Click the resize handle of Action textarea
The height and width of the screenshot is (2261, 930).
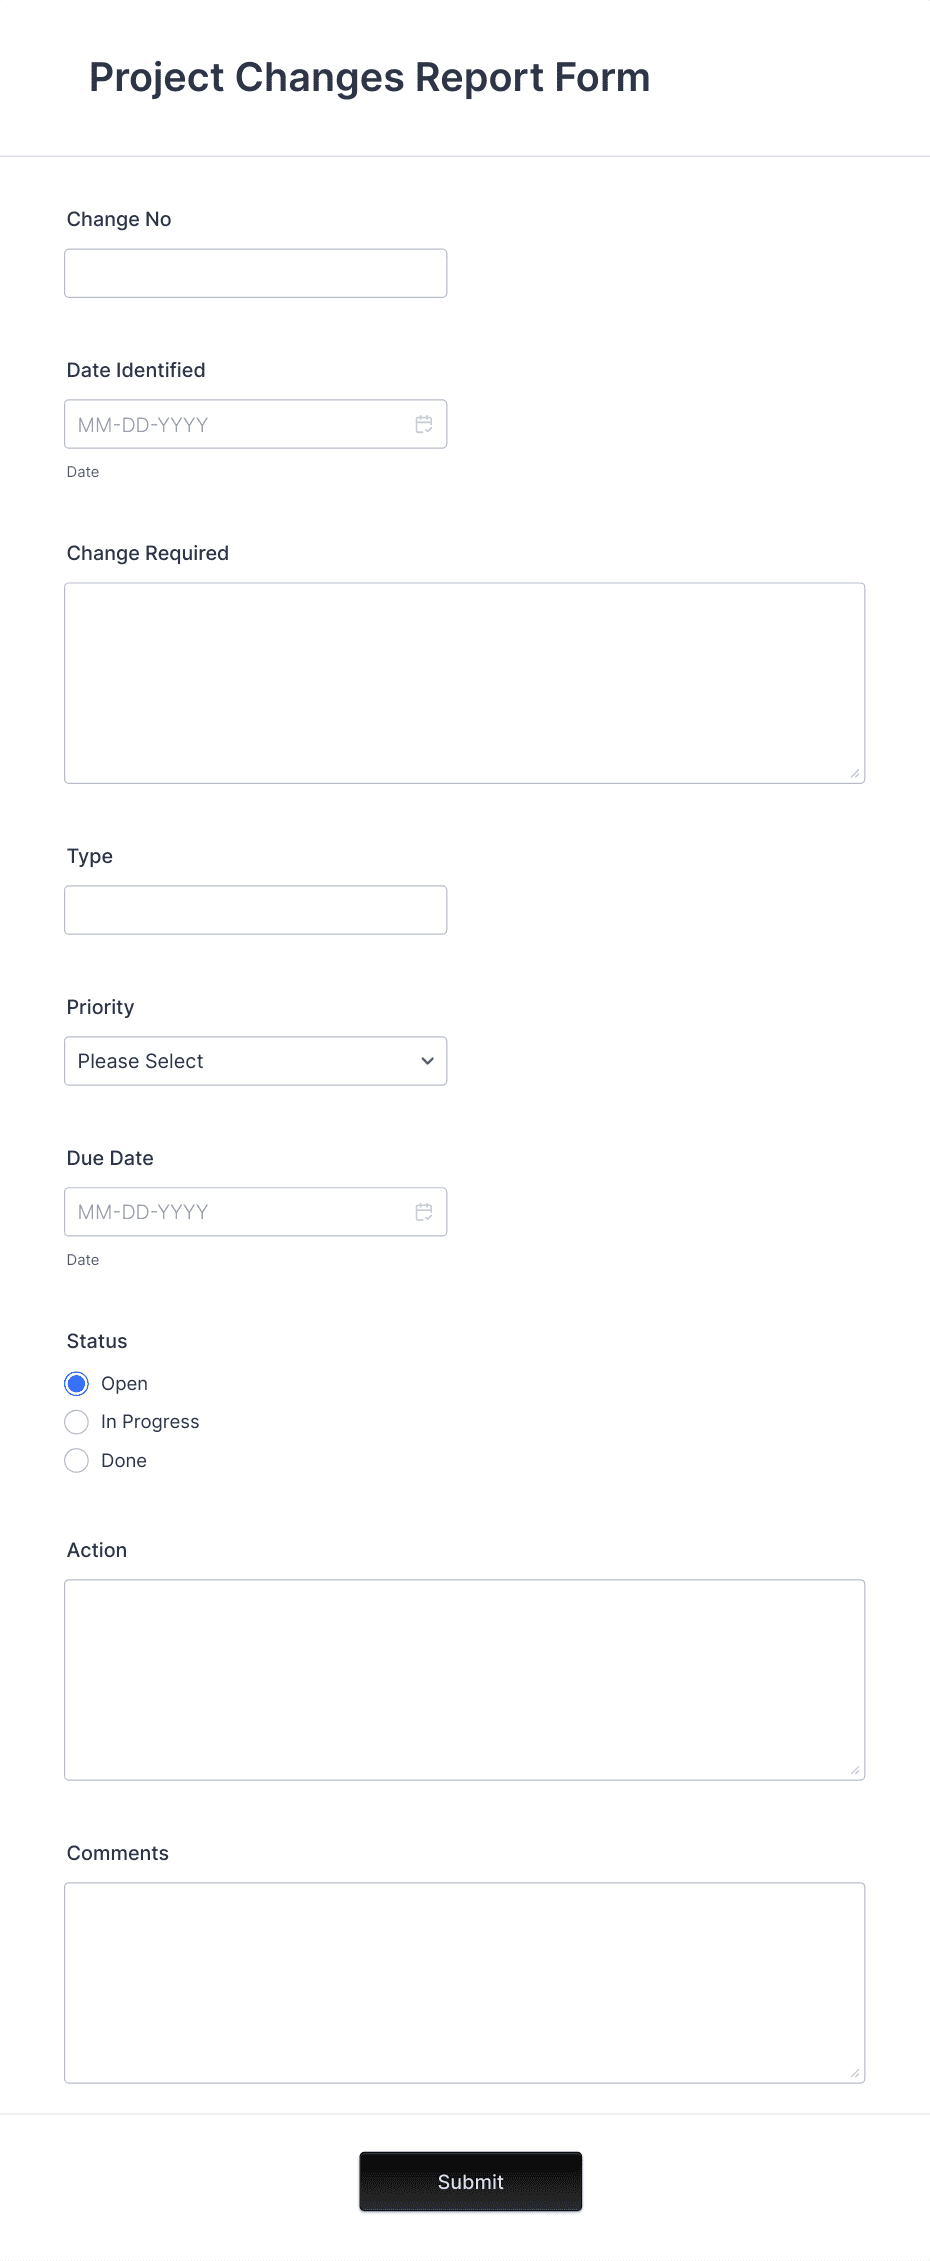pyautogui.click(x=856, y=1768)
